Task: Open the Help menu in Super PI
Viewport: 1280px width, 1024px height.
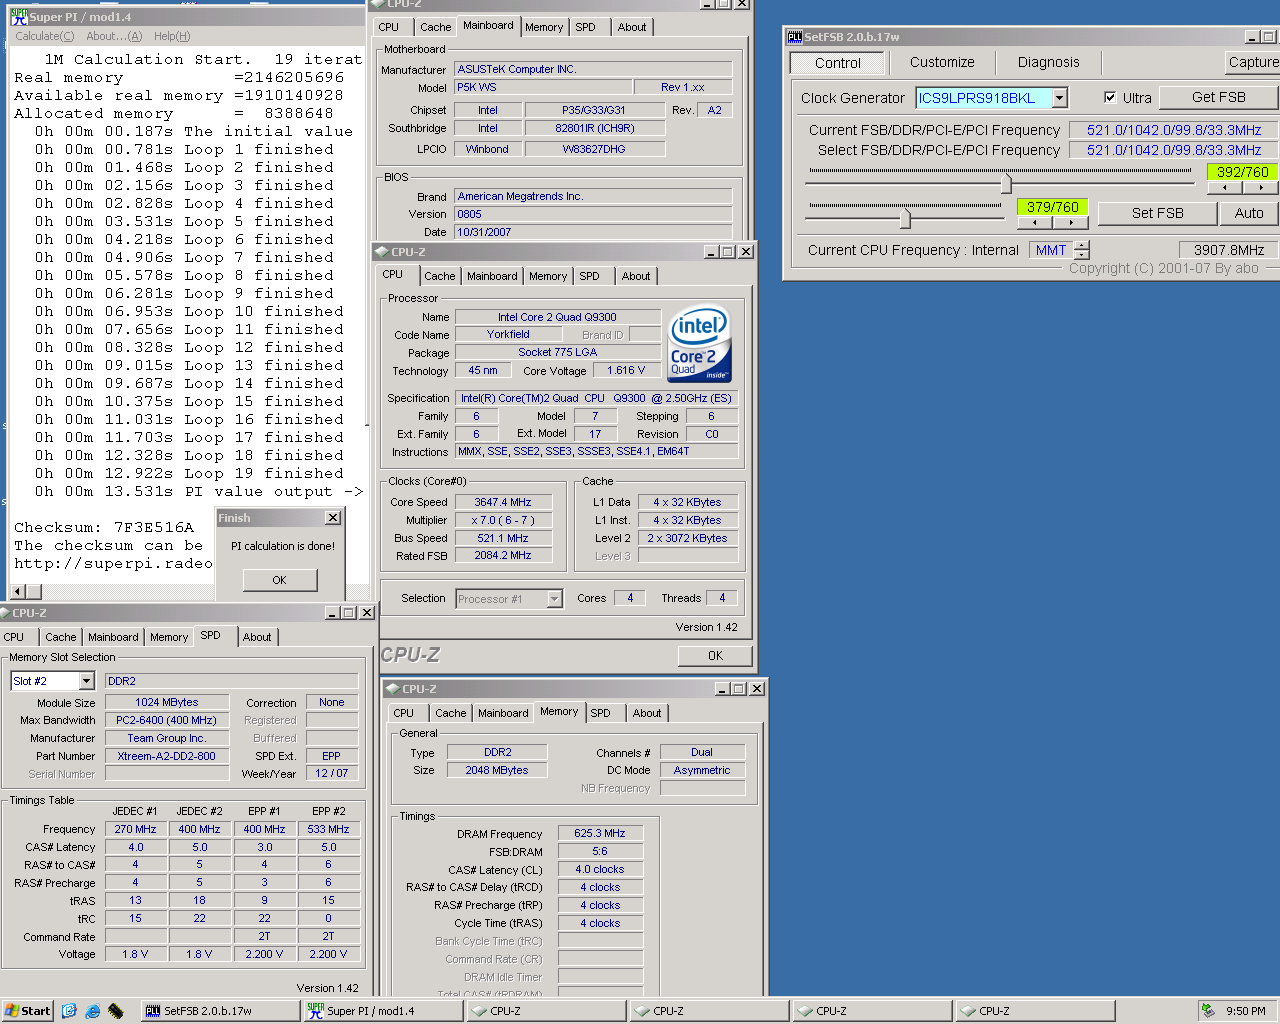Action: click(x=172, y=36)
